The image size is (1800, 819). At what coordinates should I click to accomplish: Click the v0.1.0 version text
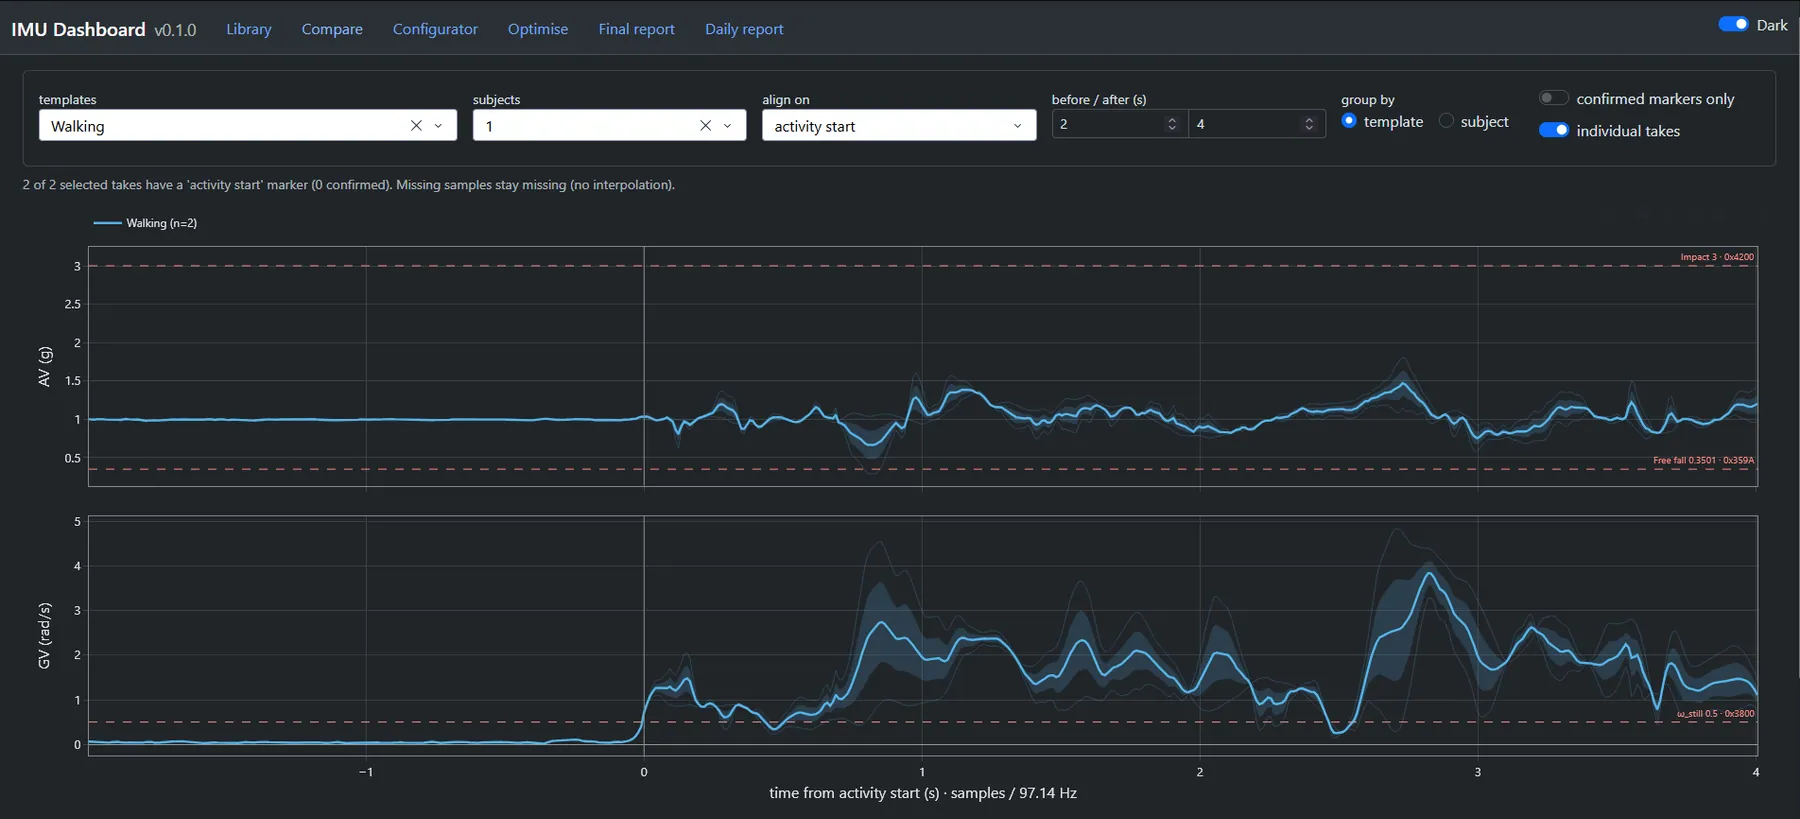175,30
